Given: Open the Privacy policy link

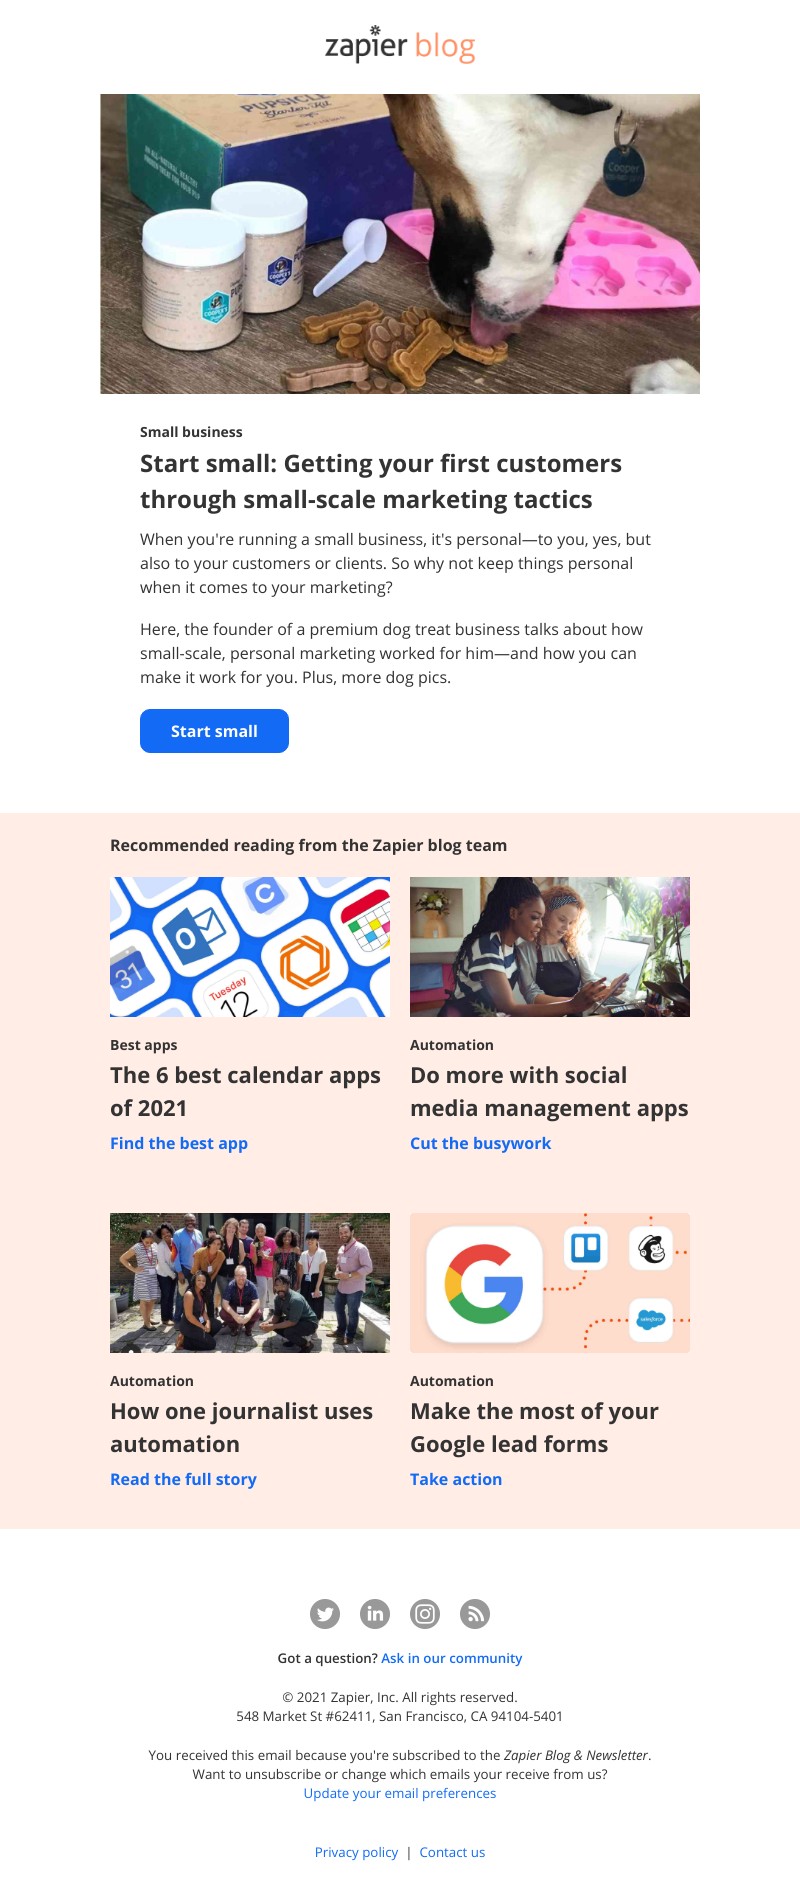Looking at the screenshot, I should click(x=356, y=1852).
